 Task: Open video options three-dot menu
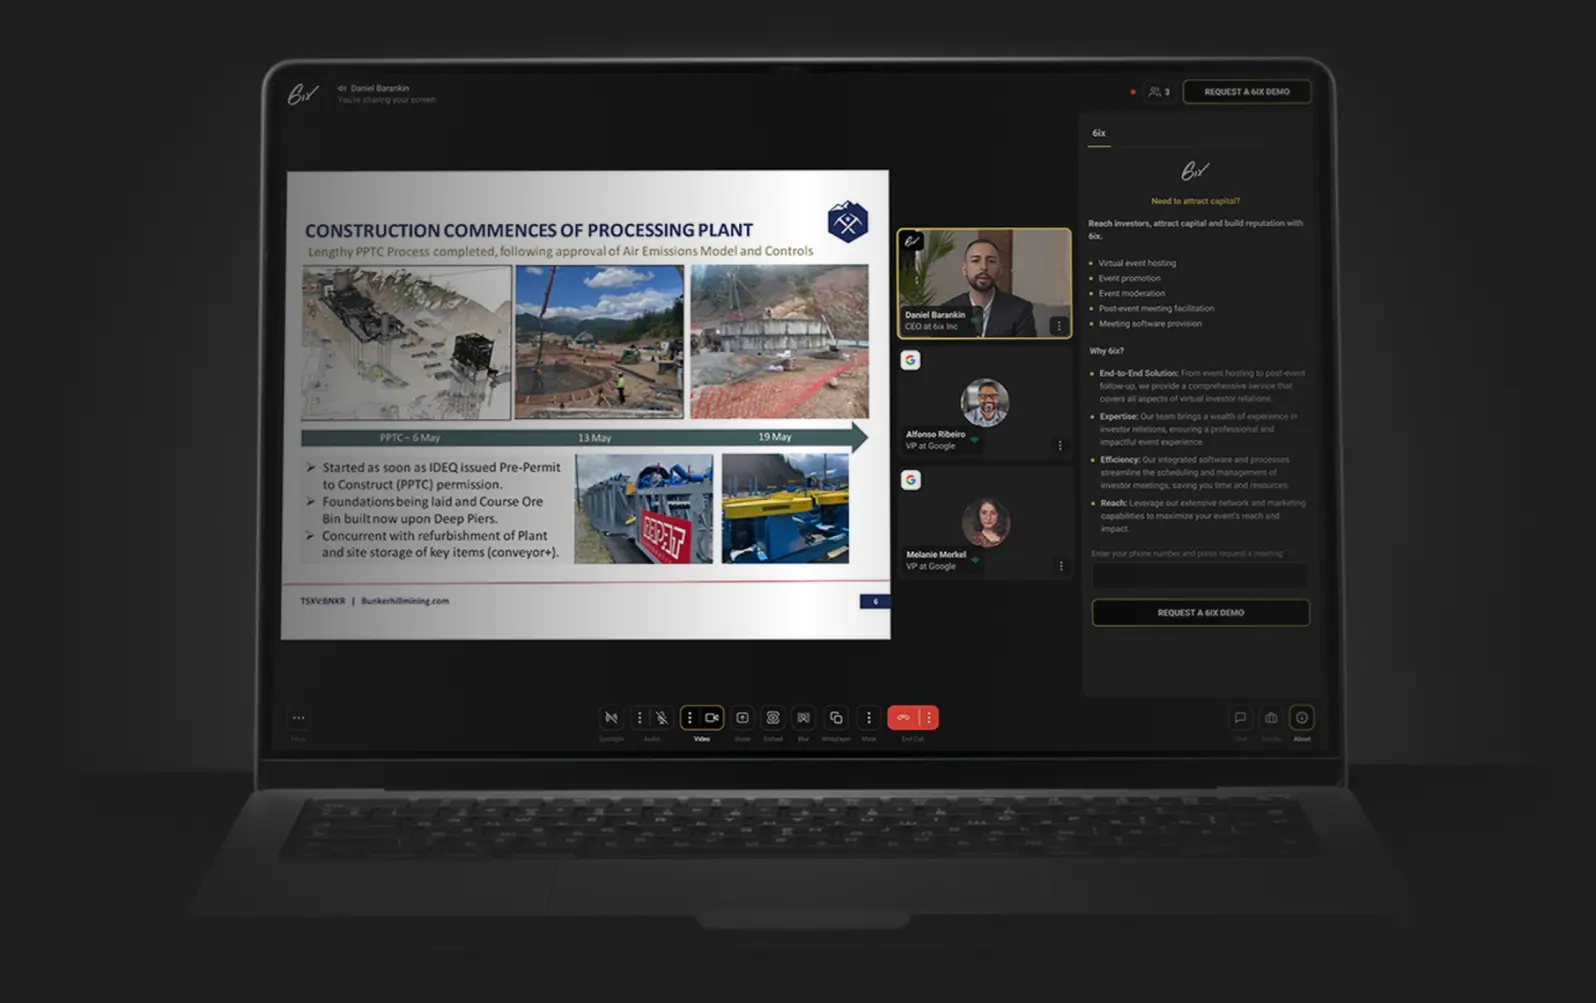[x=690, y=718]
